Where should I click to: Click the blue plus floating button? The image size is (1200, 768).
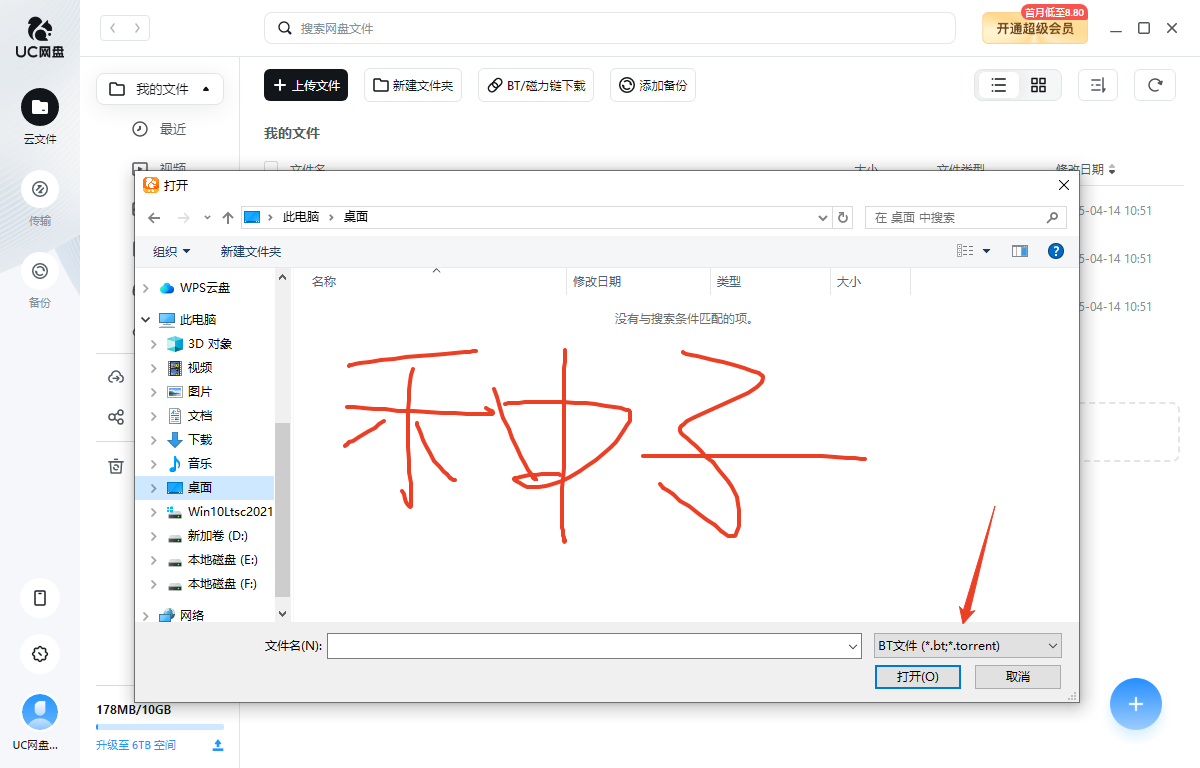pos(1135,704)
